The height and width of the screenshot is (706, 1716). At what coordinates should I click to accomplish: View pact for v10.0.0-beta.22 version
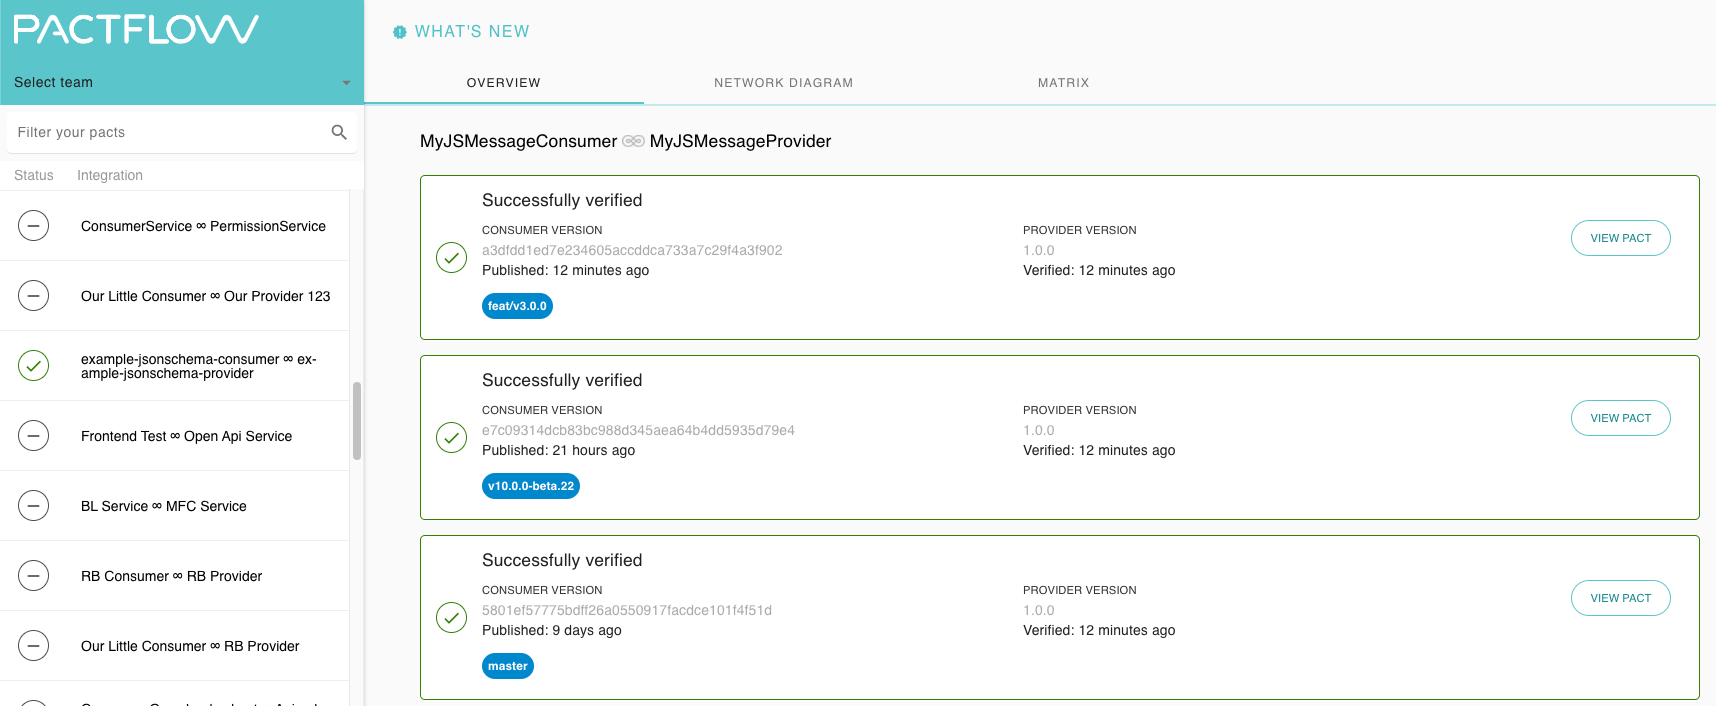[x=1621, y=418]
